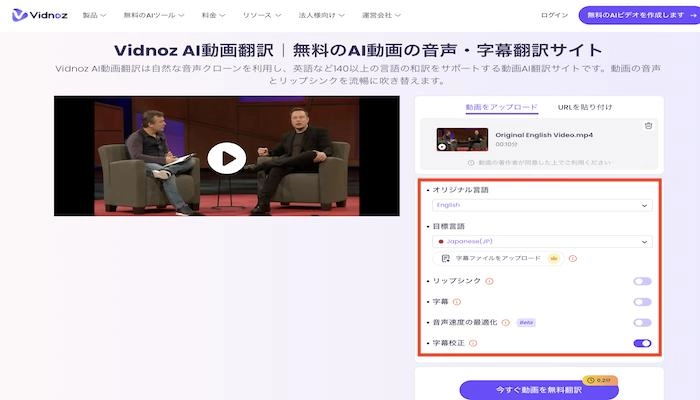
Task: Show info for 音声速度の最適化 option
Action: point(505,322)
